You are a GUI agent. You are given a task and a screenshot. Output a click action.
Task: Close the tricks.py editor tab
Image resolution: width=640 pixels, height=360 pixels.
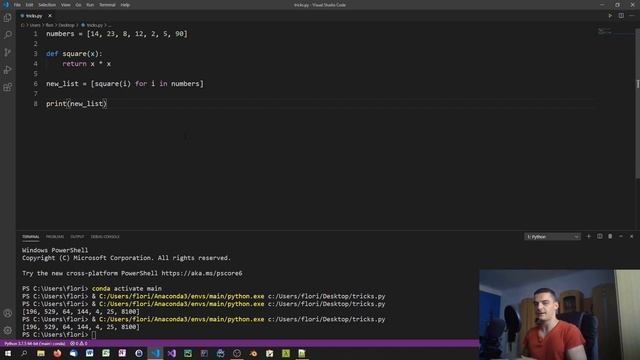pos(50,16)
